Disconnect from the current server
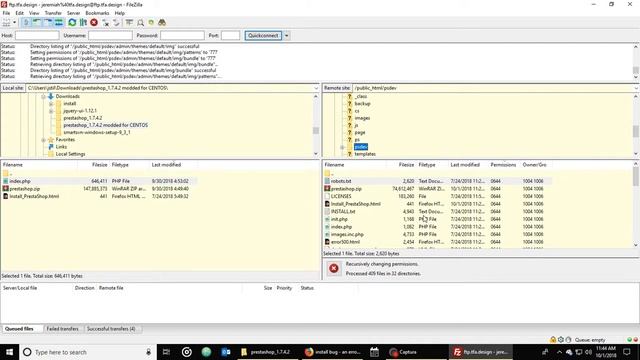This screenshot has height=360, width=640. (x=105, y=22)
